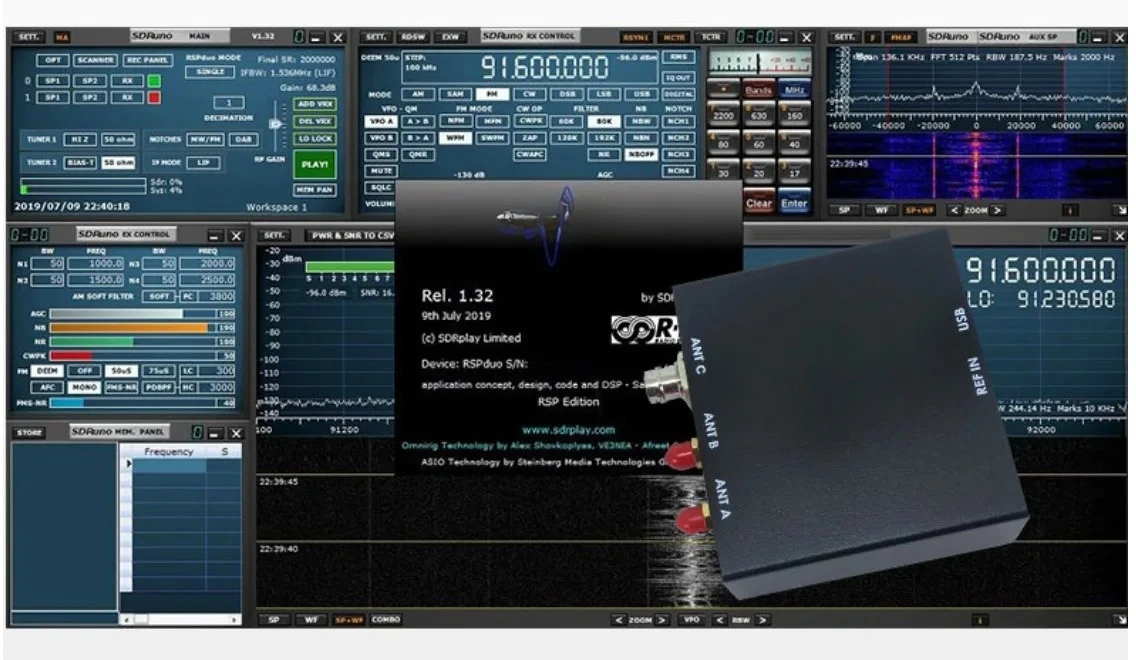The image size is (1136, 660).
Task: Click the green RX 0 status indicator
Action: click(x=154, y=79)
